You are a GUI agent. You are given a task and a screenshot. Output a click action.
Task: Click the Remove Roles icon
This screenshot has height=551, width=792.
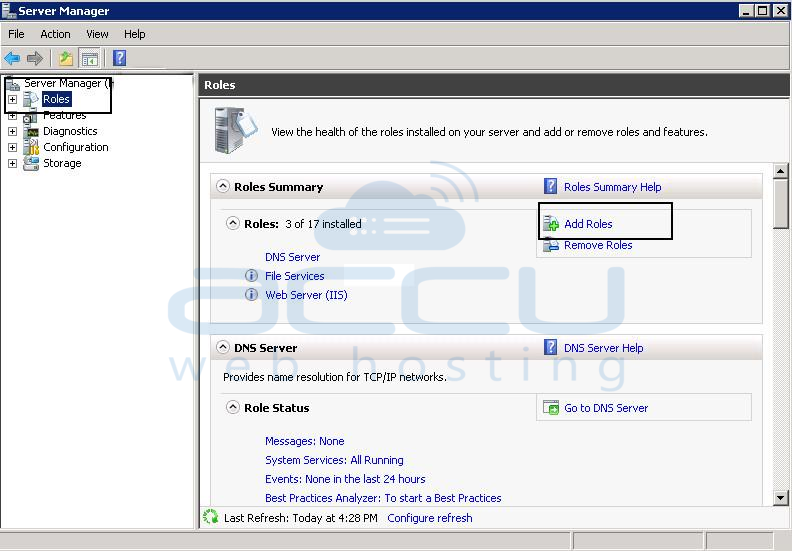click(x=550, y=245)
